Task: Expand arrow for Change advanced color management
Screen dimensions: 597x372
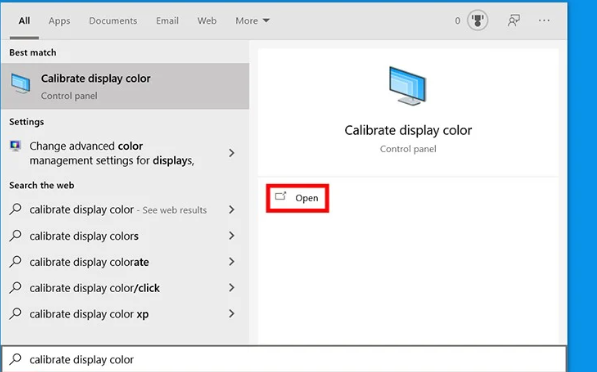Action: coord(231,153)
